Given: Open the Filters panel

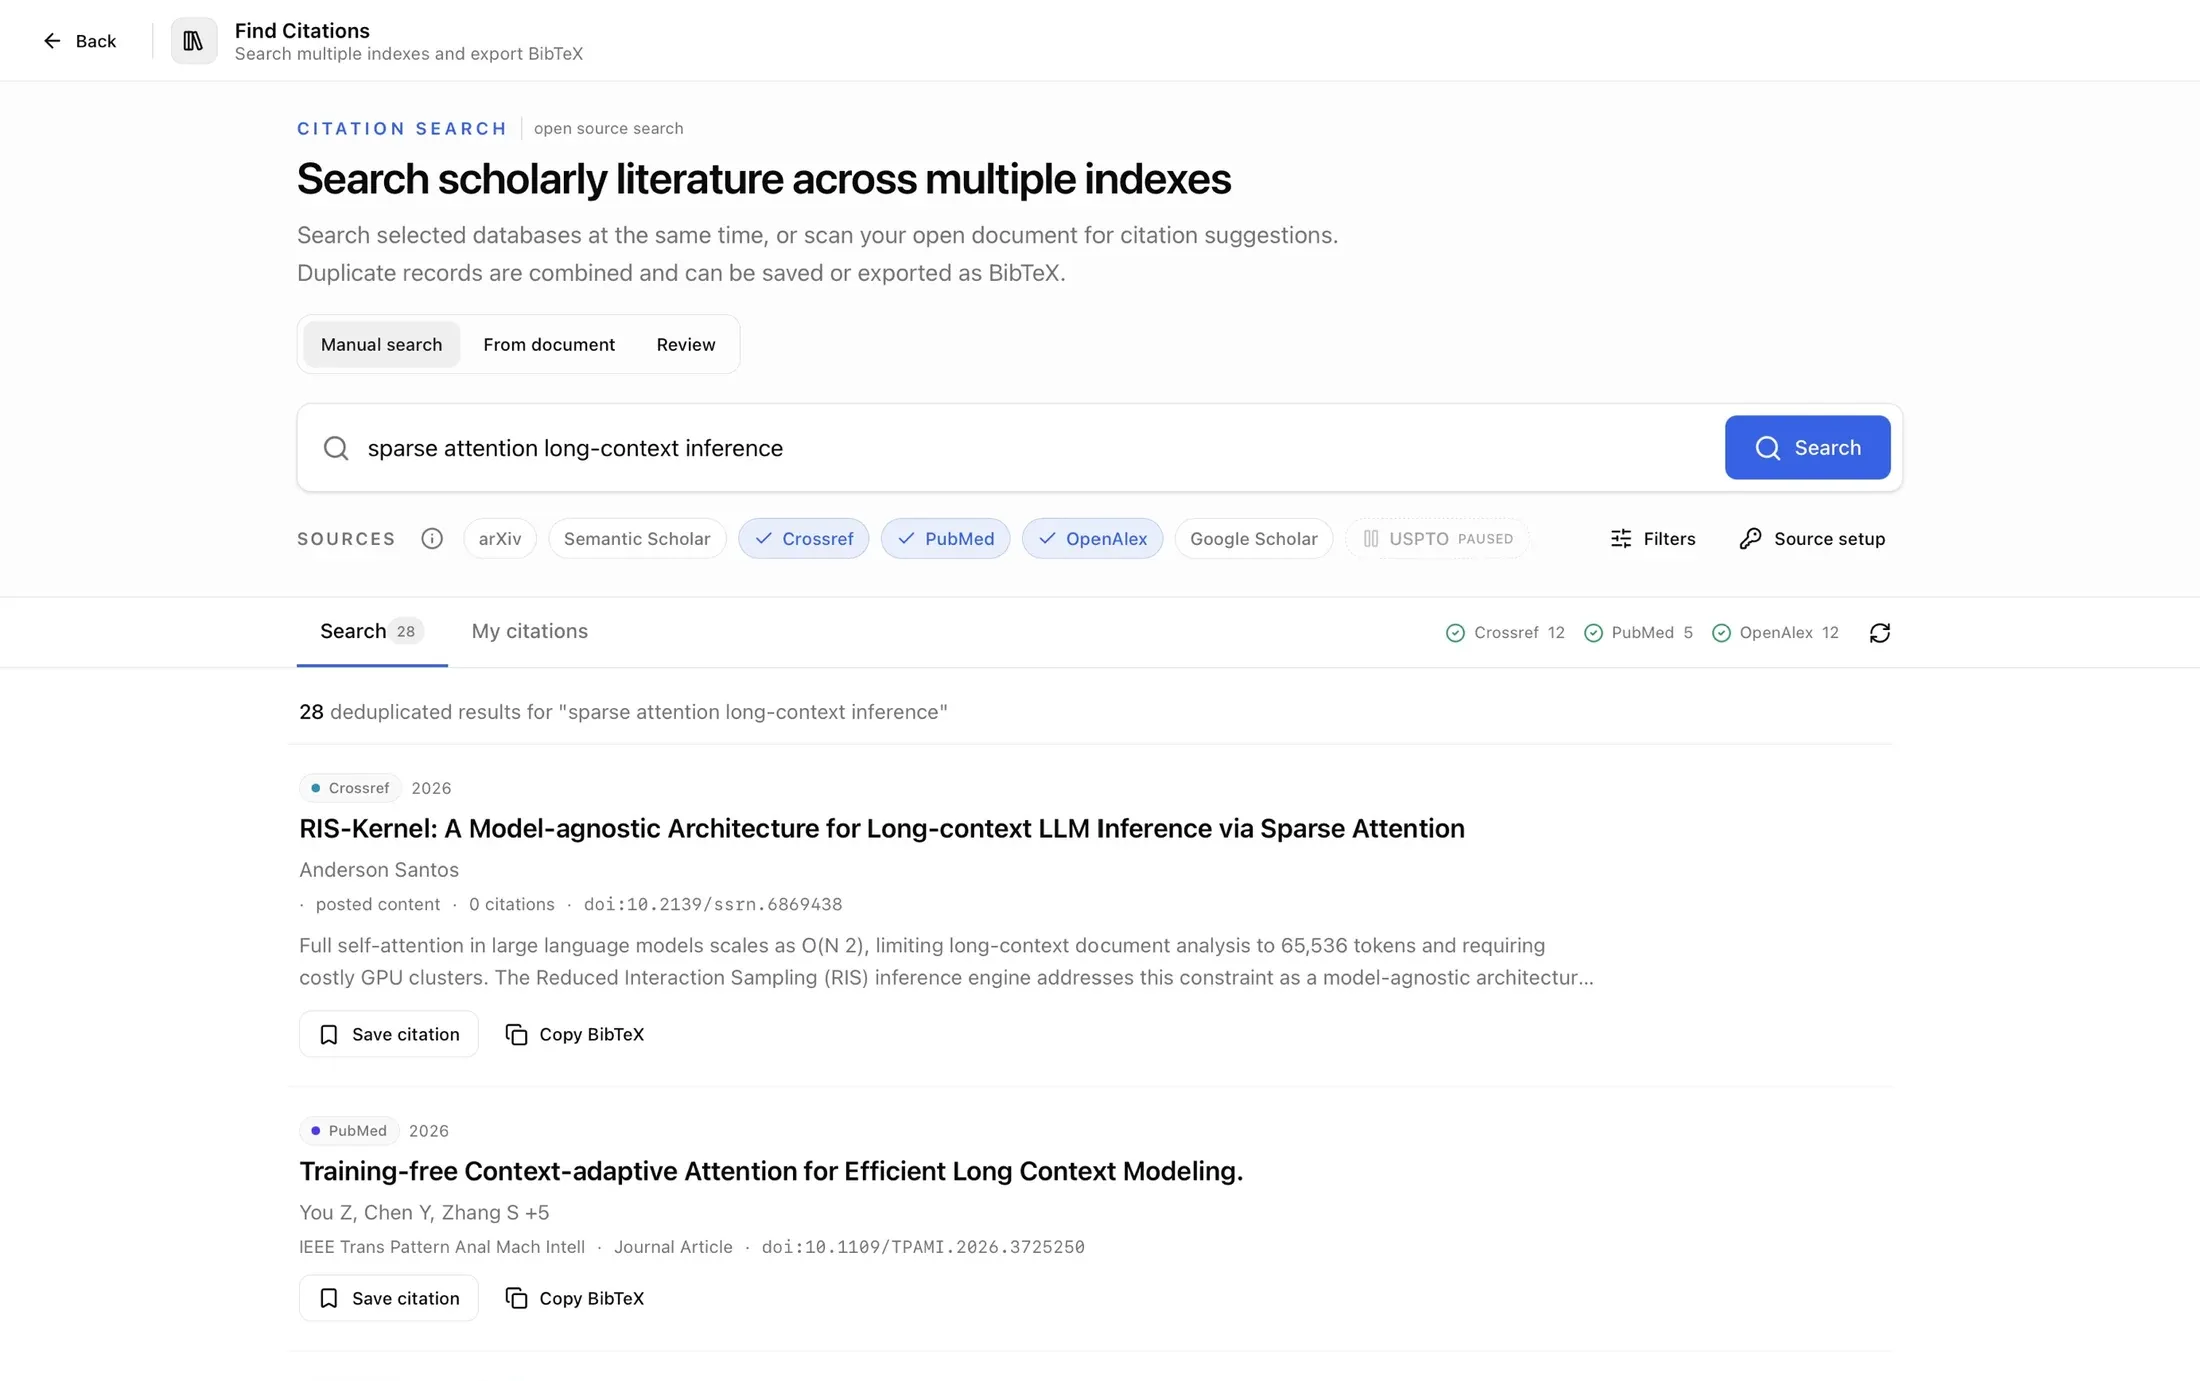Looking at the screenshot, I should click(x=1653, y=539).
